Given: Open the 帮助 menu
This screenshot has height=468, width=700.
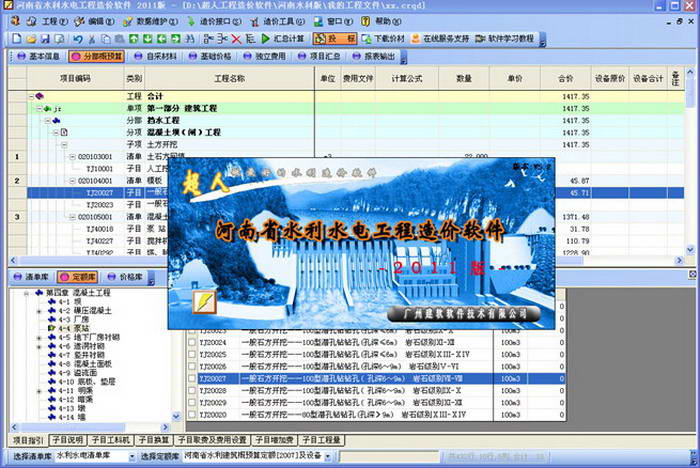Looking at the screenshot, I should pyautogui.click(x=381, y=21).
